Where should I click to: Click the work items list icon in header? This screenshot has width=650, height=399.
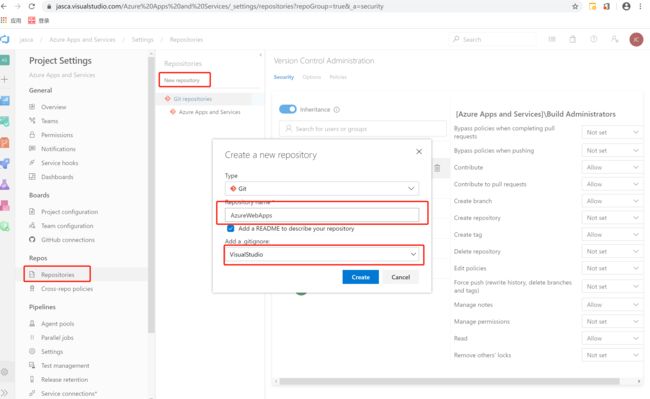tap(552, 39)
